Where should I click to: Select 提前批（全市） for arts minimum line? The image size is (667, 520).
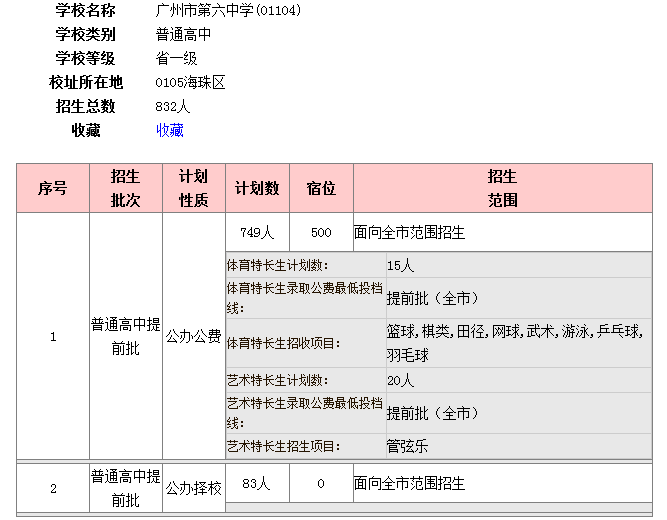coord(433,413)
